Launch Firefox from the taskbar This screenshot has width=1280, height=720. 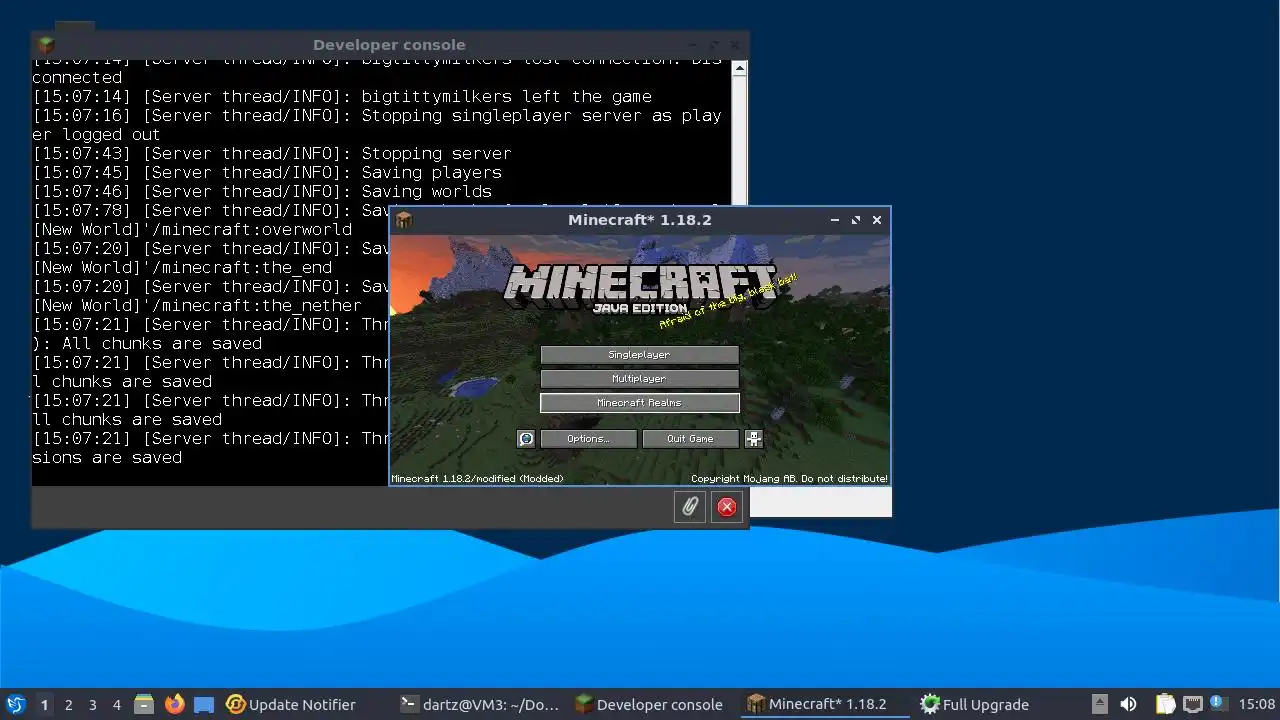[175, 704]
